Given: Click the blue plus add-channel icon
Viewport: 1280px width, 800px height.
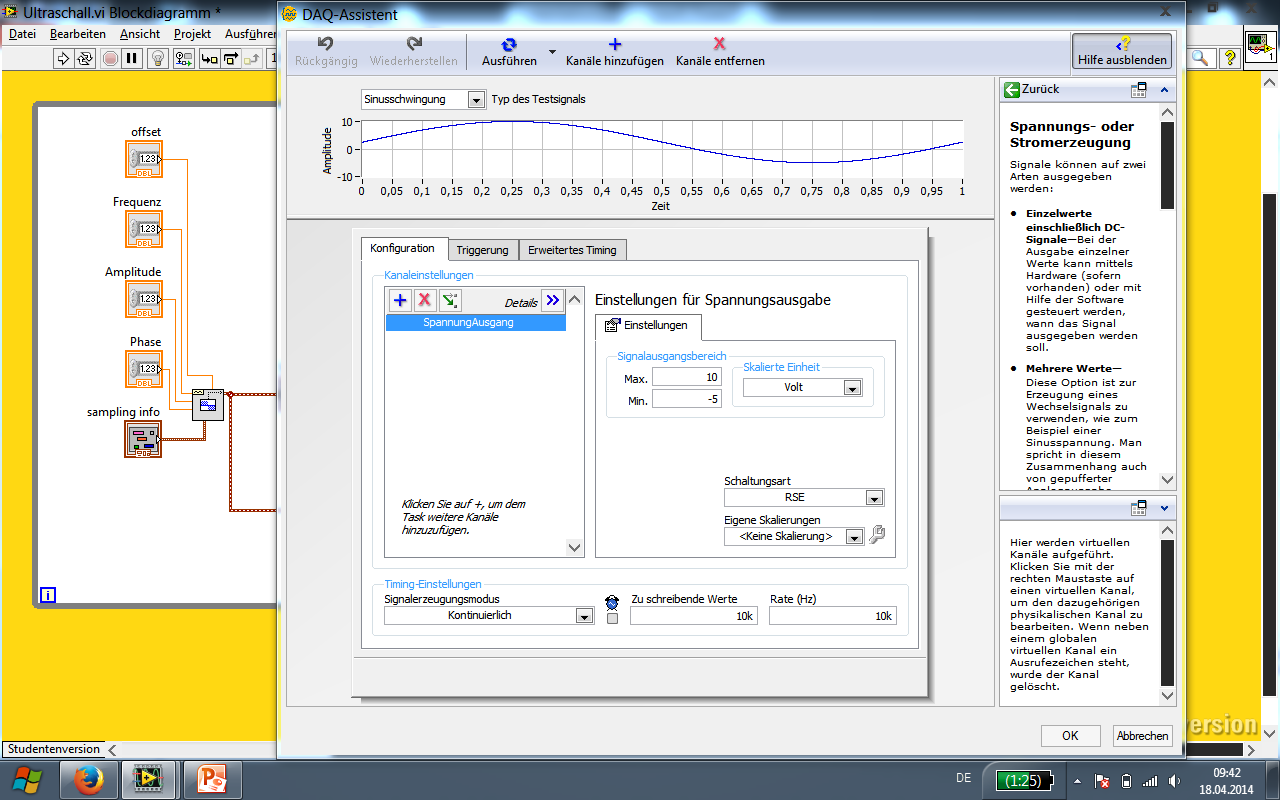Looking at the screenshot, I should [x=400, y=300].
